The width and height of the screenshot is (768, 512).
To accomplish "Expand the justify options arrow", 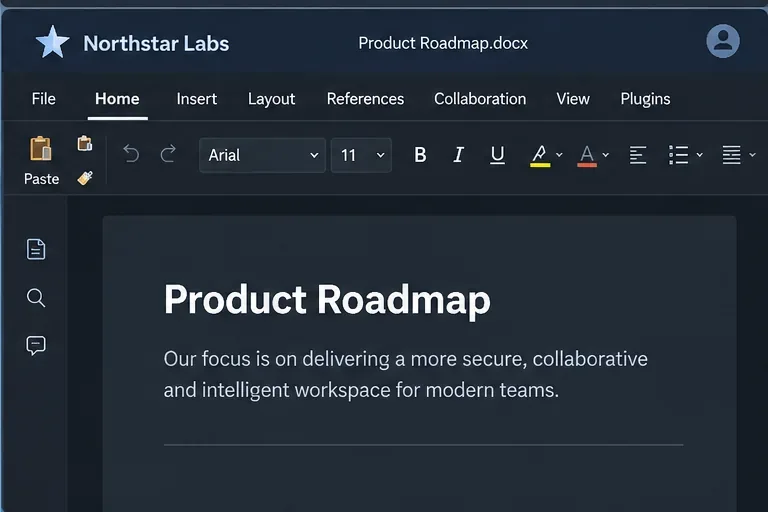I will point(752,155).
